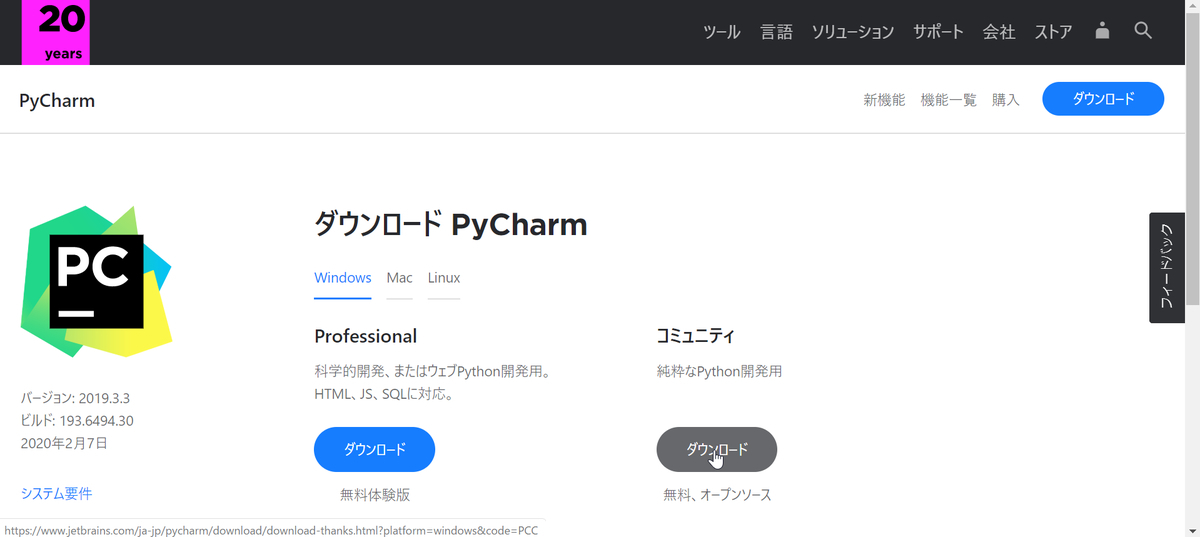This screenshot has width=1200, height=537.
Task: Open the 会社 menu
Action: [x=999, y=32]
